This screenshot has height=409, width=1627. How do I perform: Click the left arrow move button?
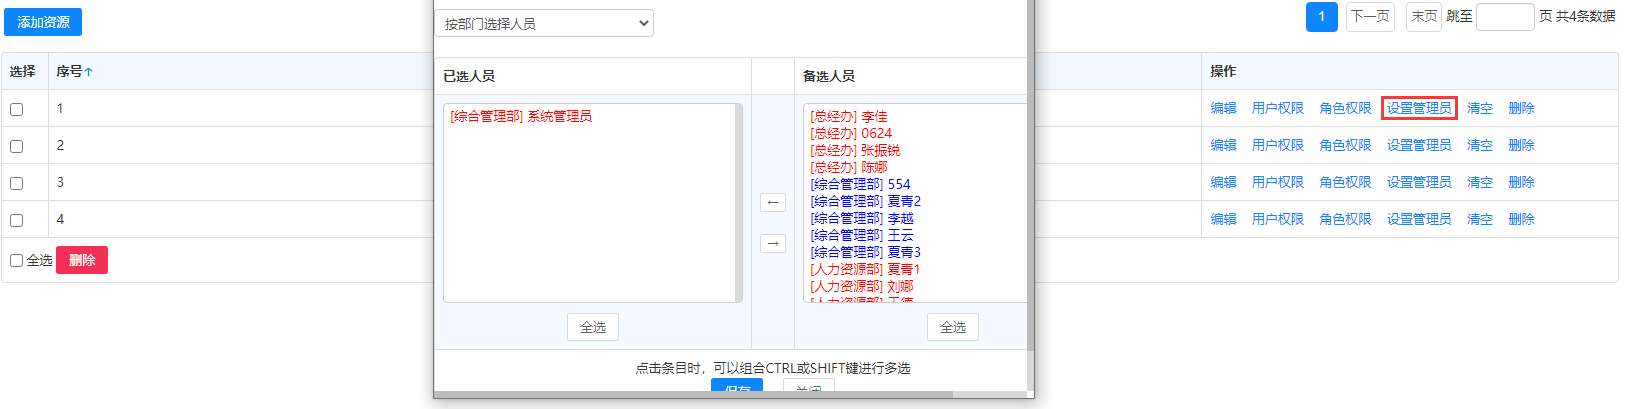point(773,203)
